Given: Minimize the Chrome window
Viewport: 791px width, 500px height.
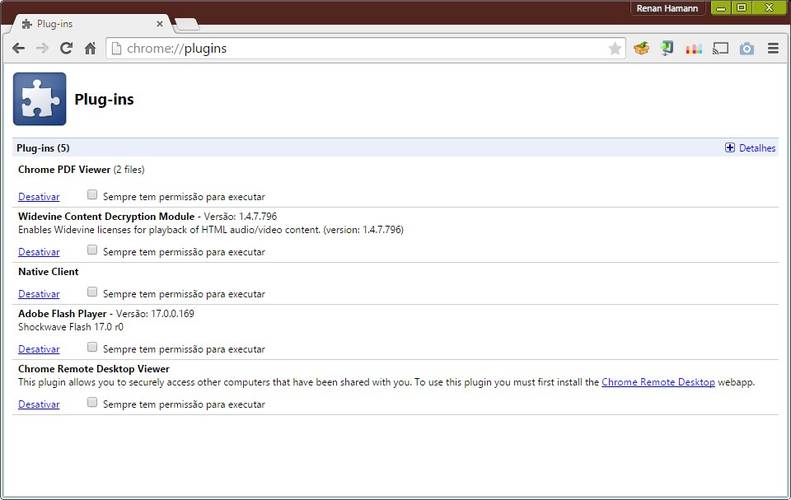Looking at the screenshot, I should [x=721, y=8].
